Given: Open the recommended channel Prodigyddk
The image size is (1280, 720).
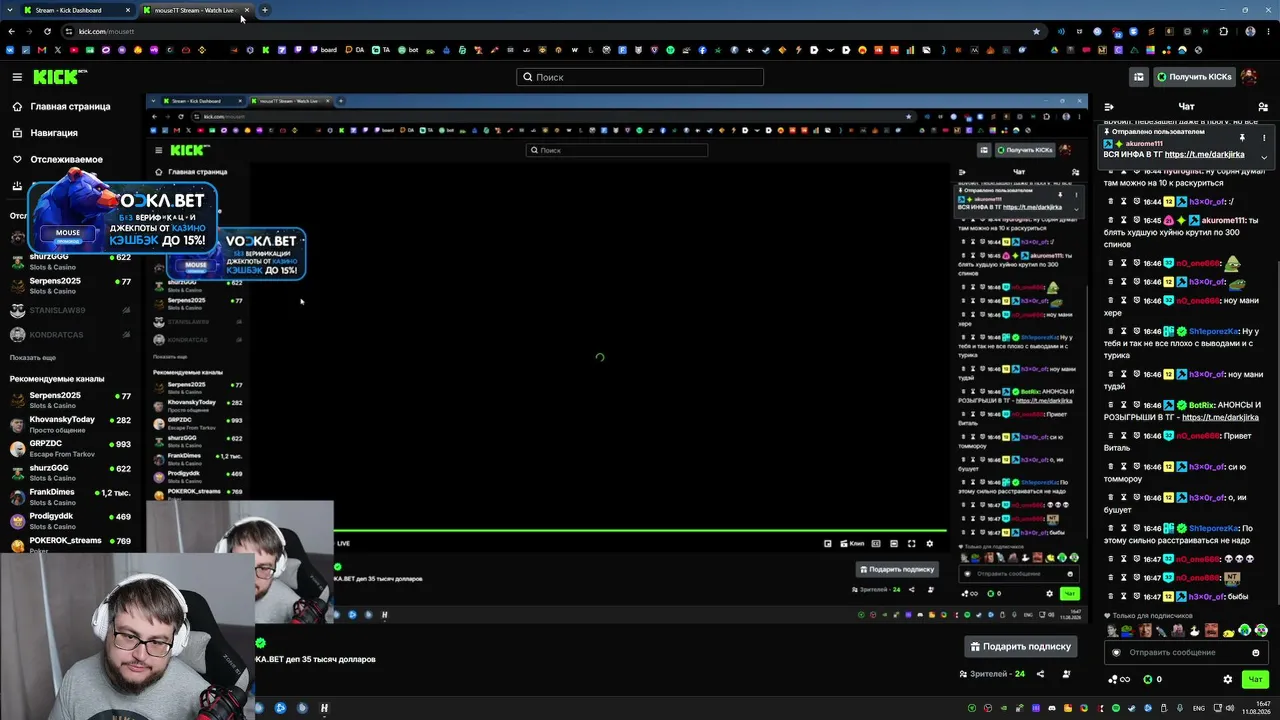Looking at the screenshot, I should point(72,521).
